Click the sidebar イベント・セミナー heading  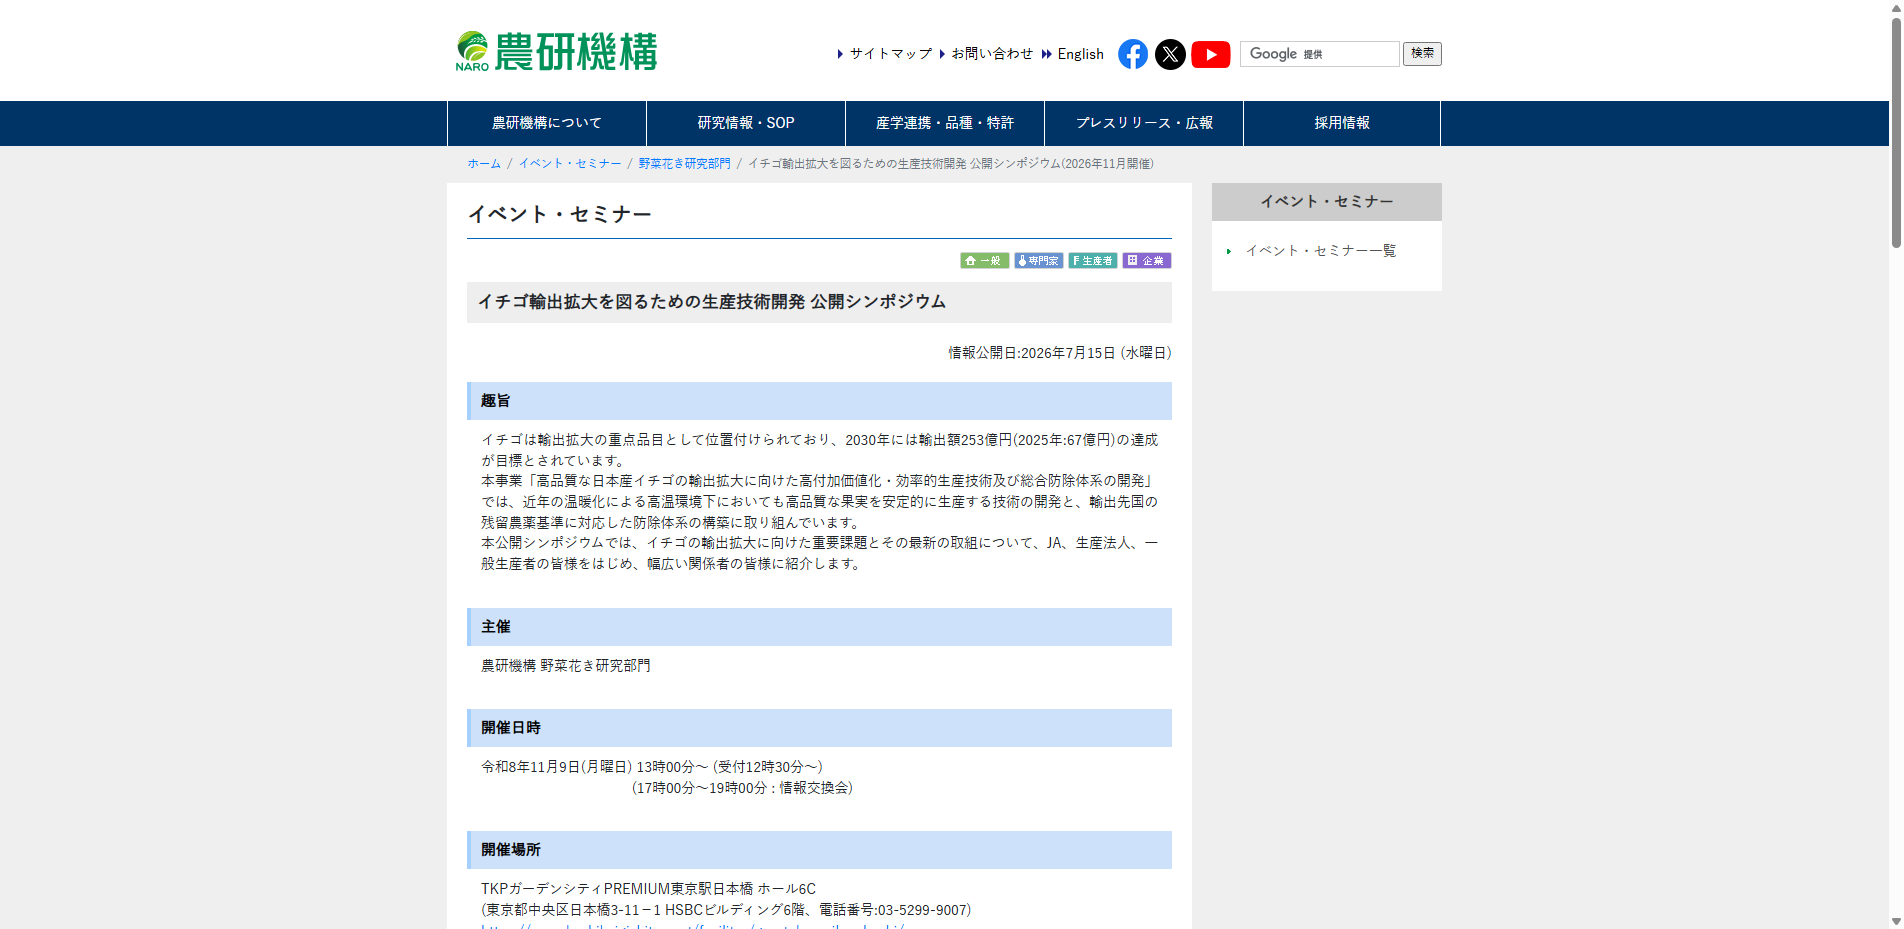pos(1327,202)
